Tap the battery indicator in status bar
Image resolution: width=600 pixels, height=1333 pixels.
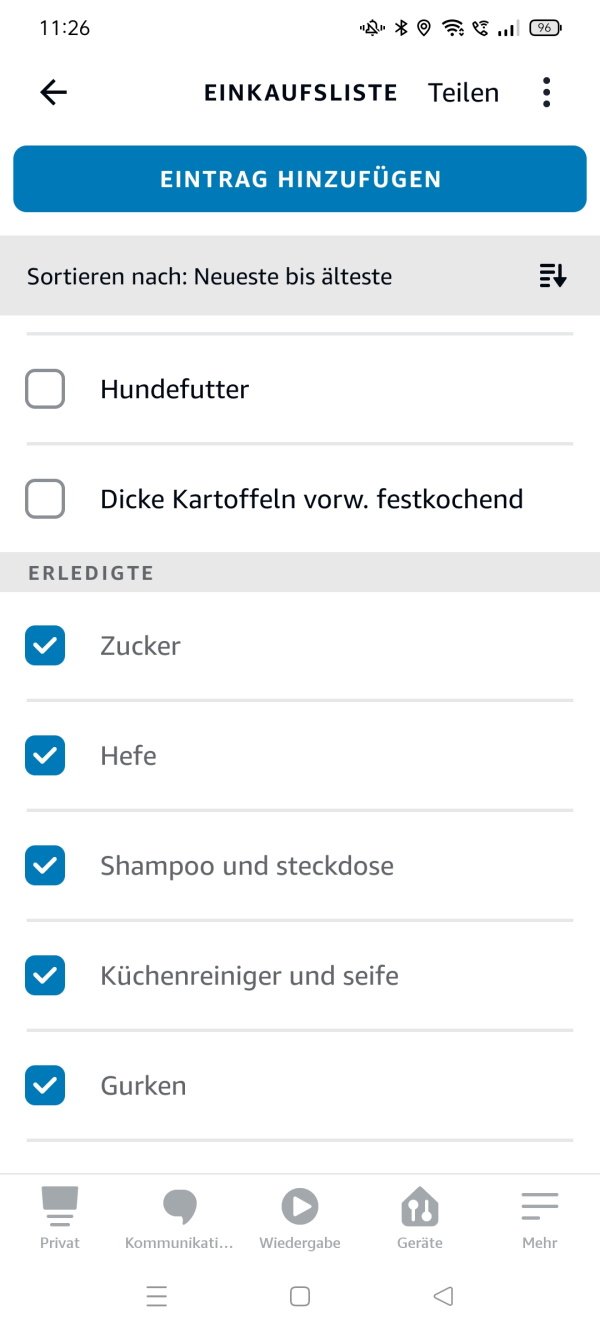point(544,27)
